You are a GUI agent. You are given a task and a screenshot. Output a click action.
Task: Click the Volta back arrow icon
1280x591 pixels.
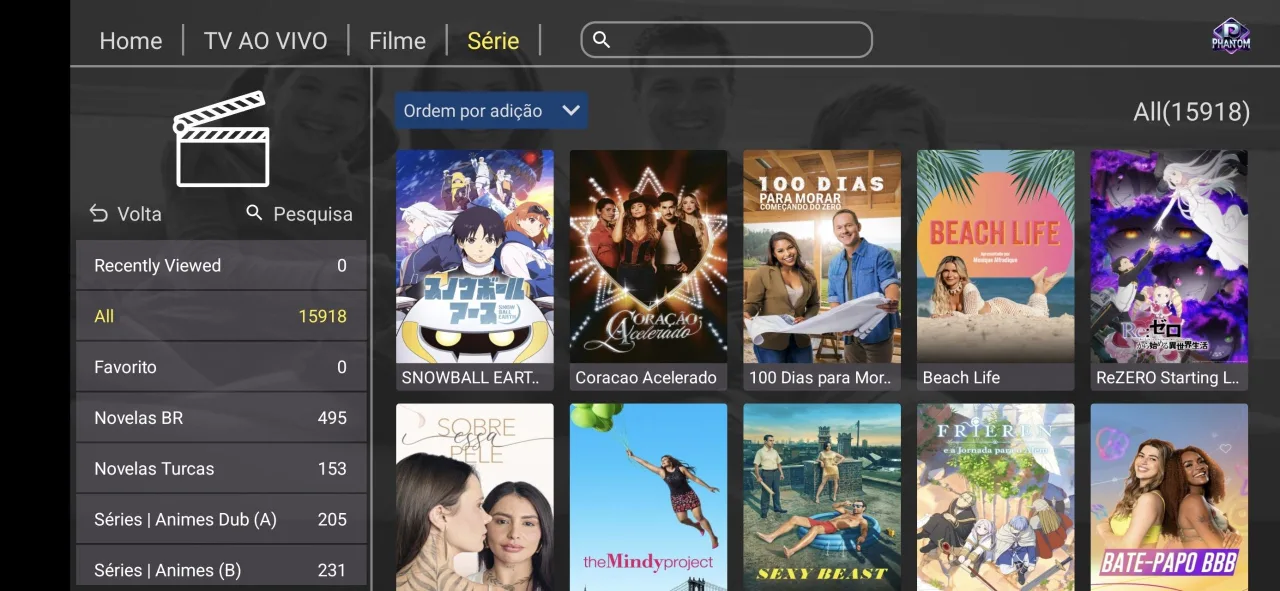[x=98, y=213]
